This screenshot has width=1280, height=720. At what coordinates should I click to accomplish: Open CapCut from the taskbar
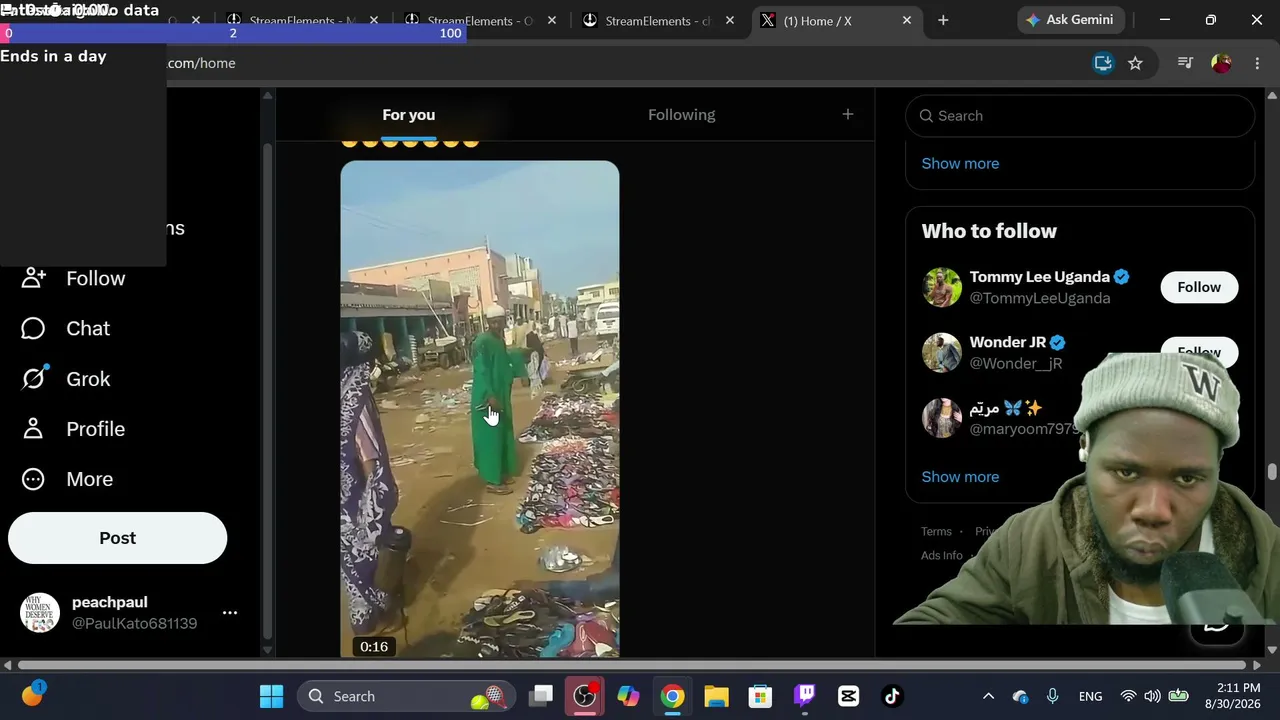click(x=848, y=696)
